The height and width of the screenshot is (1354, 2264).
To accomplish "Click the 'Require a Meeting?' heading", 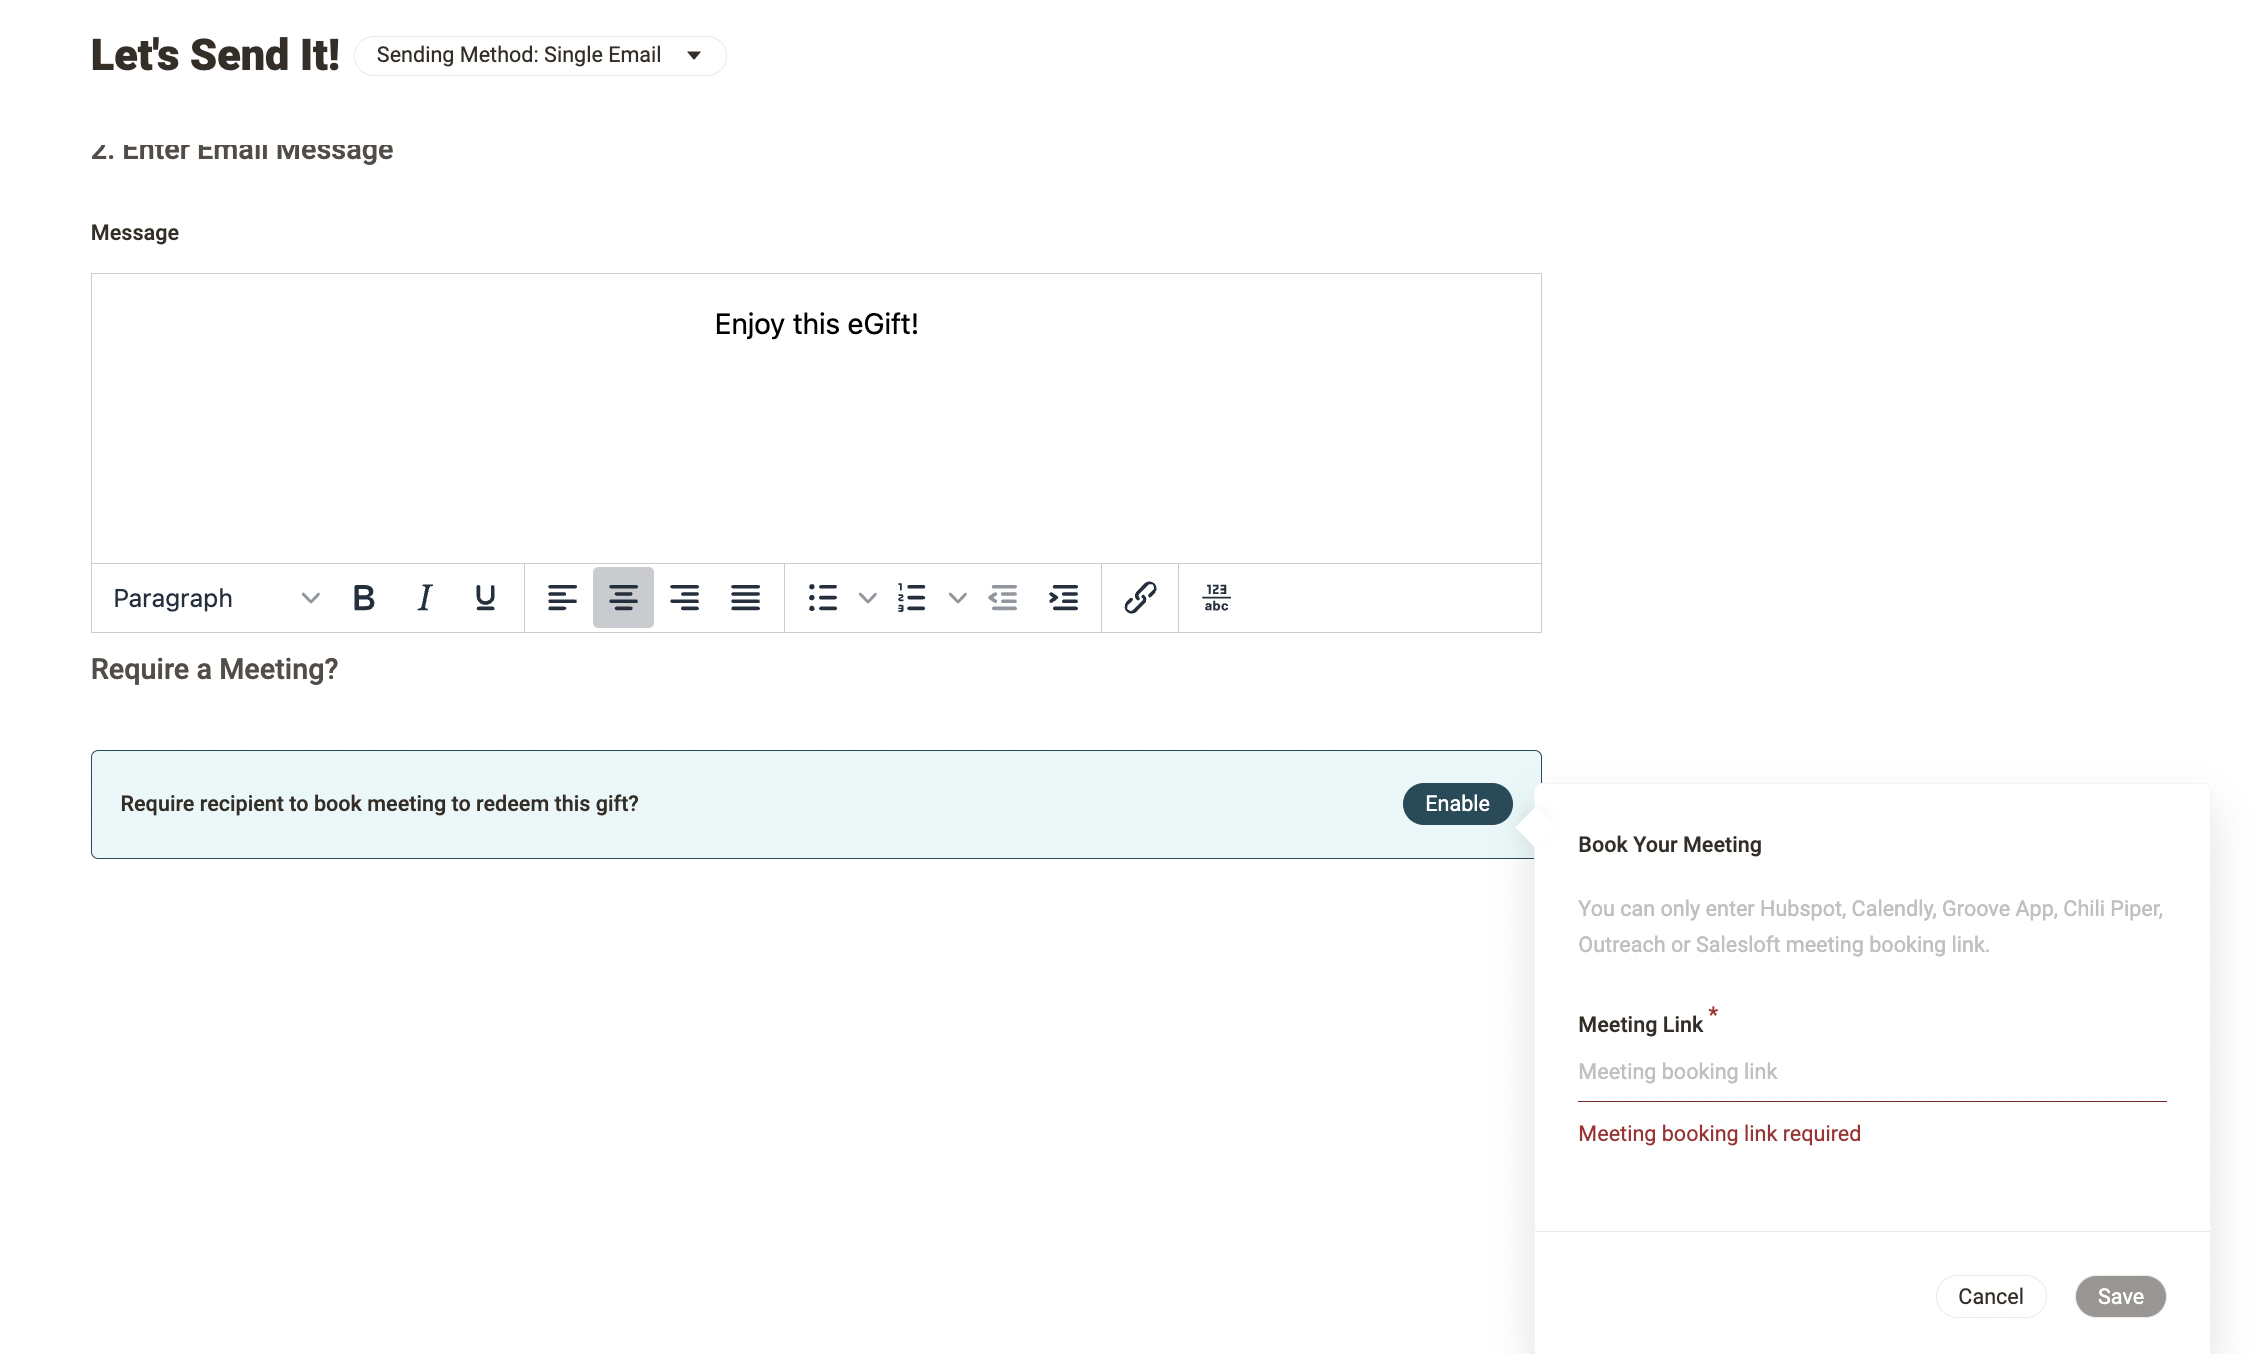I will [214, 669].
